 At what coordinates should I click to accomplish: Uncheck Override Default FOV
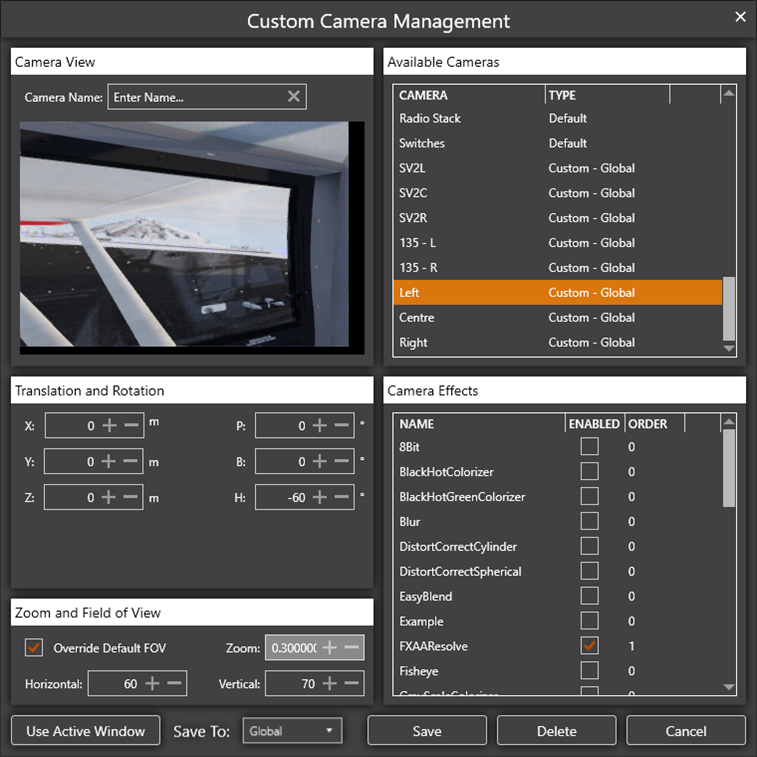(34, 647)
